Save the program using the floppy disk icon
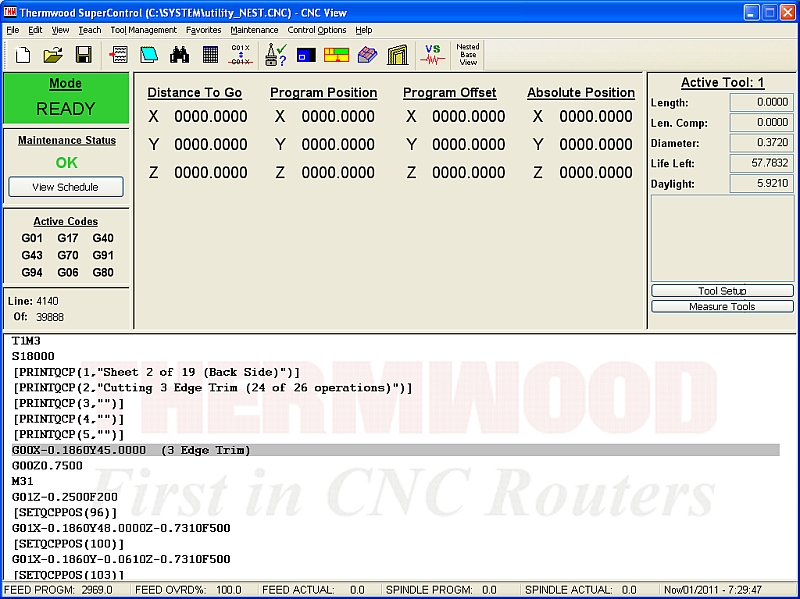800x599 pixels. point(84,55)
